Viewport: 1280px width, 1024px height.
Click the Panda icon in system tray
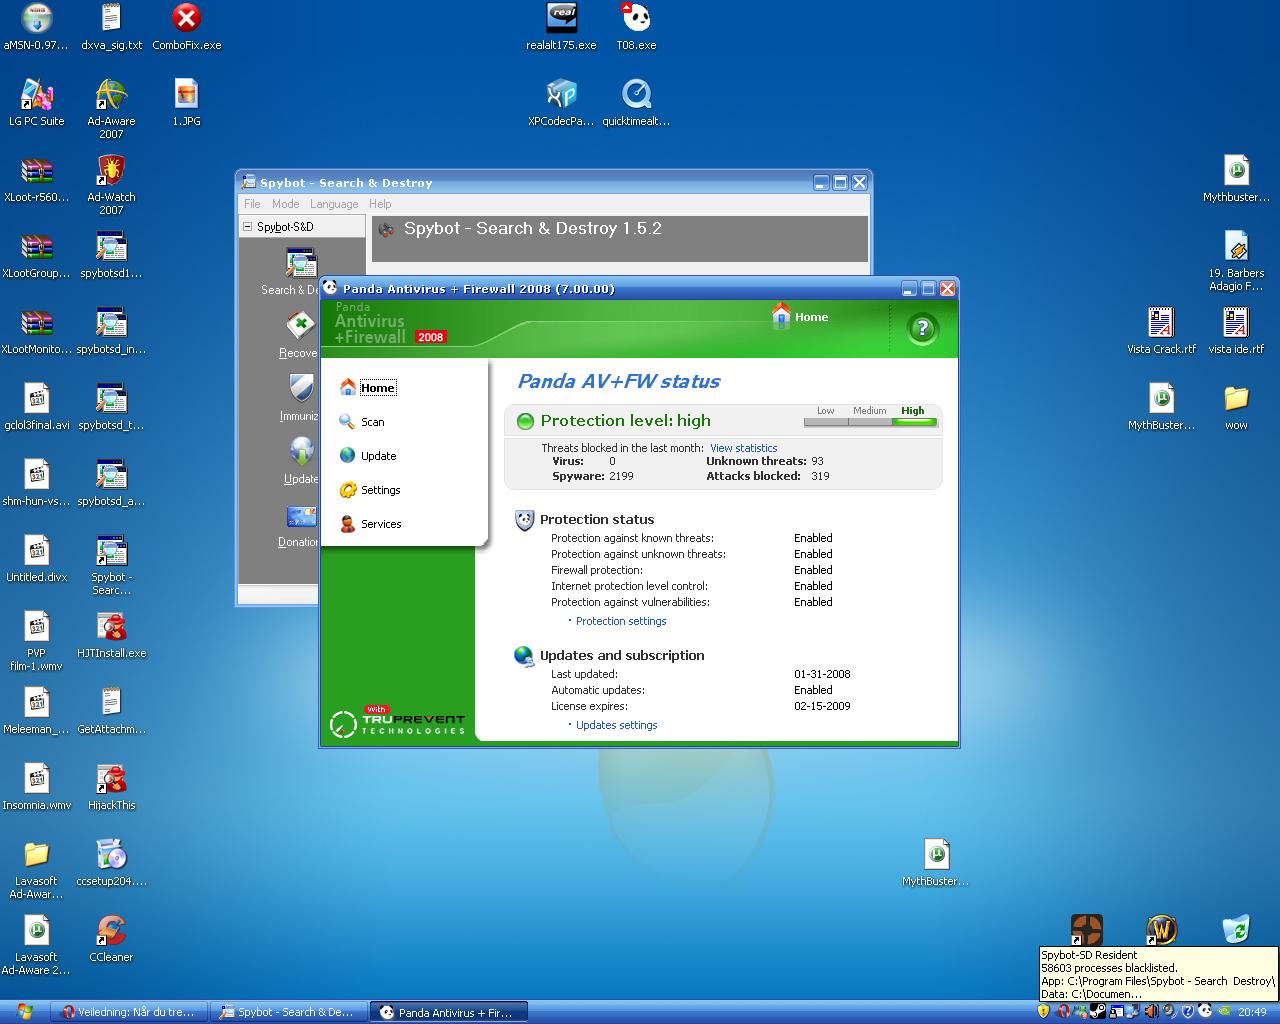1205,1012
